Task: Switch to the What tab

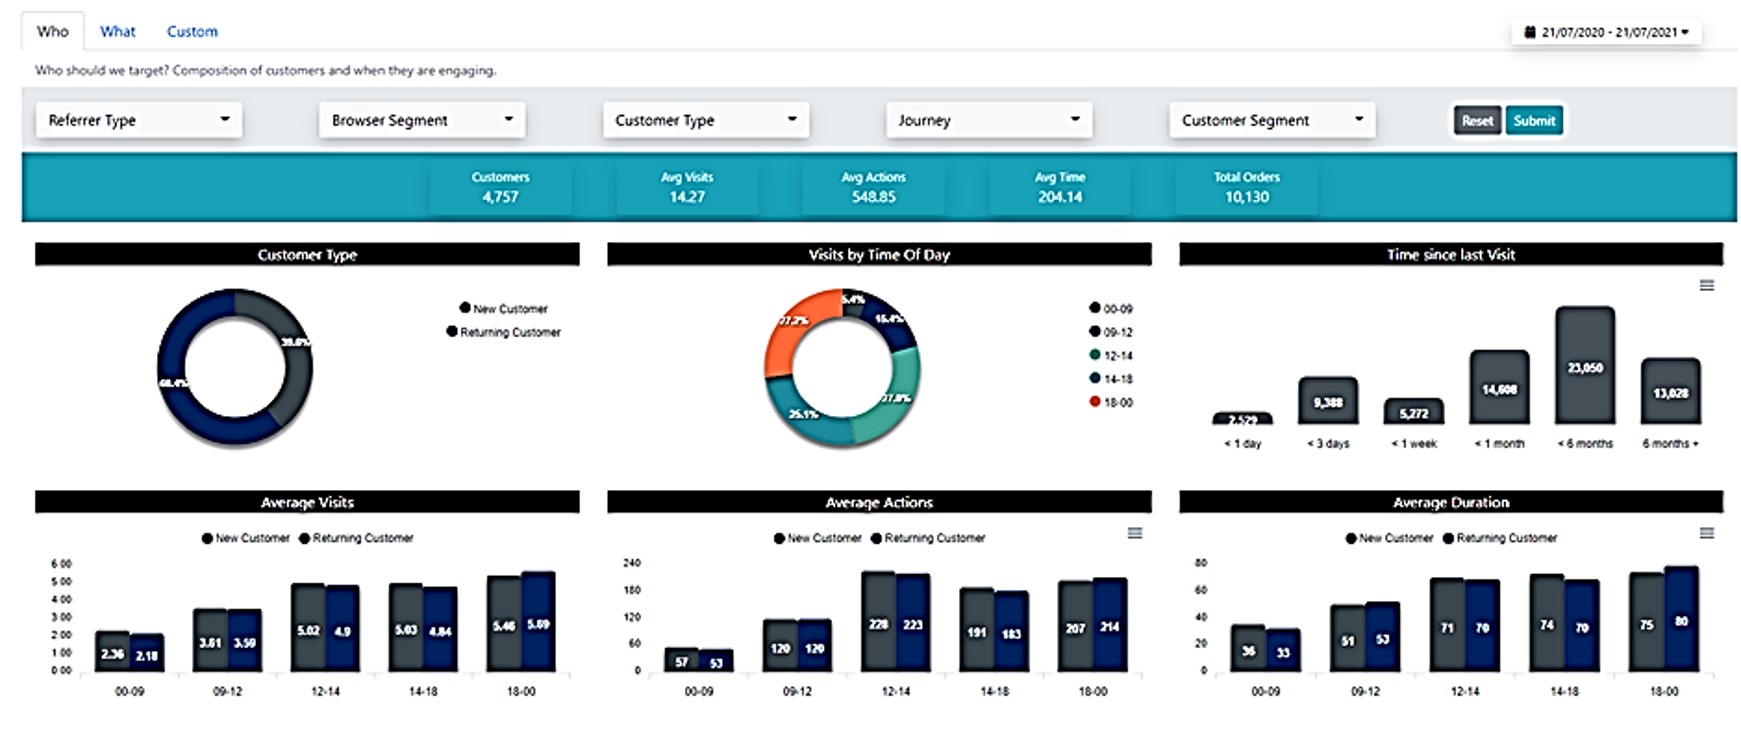Action: 118,31
